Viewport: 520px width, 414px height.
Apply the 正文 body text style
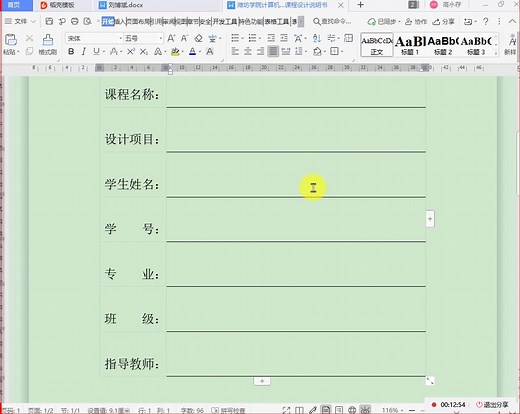point(377,45)
